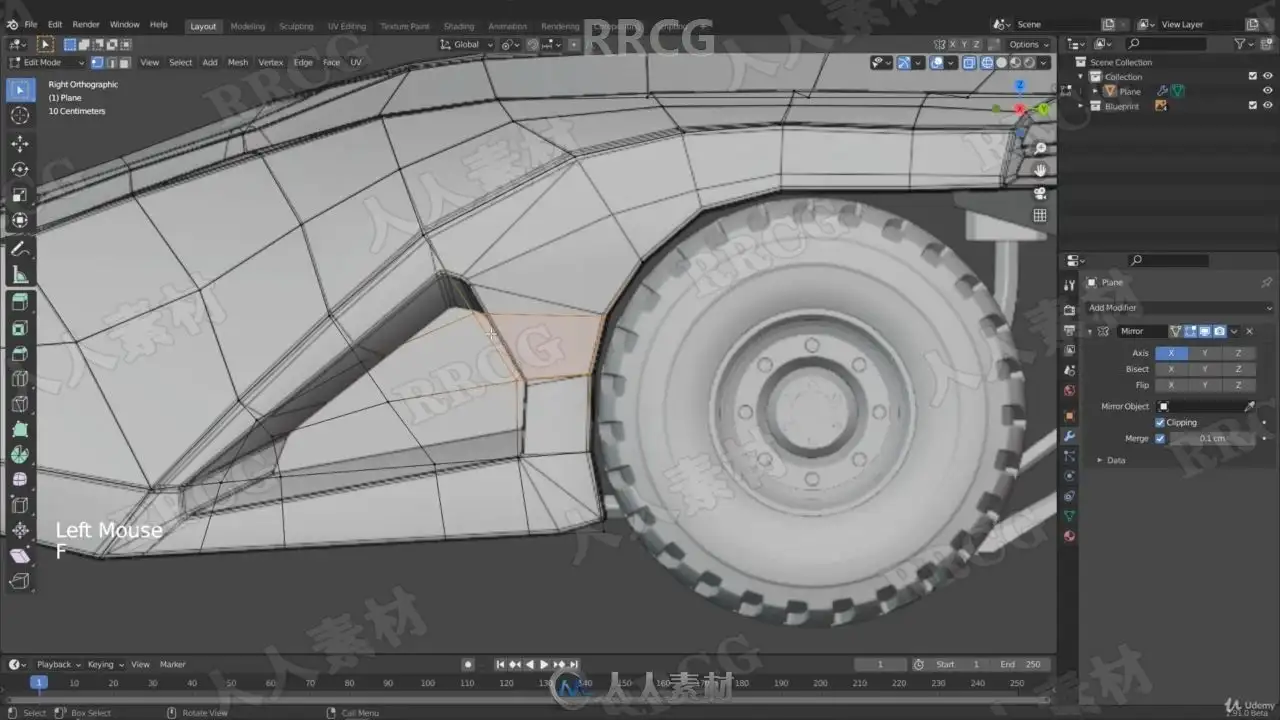The height and width of the screenshot is (720, 1280).
Task: Open the Material properties tab
Action: coord(1069,536)
